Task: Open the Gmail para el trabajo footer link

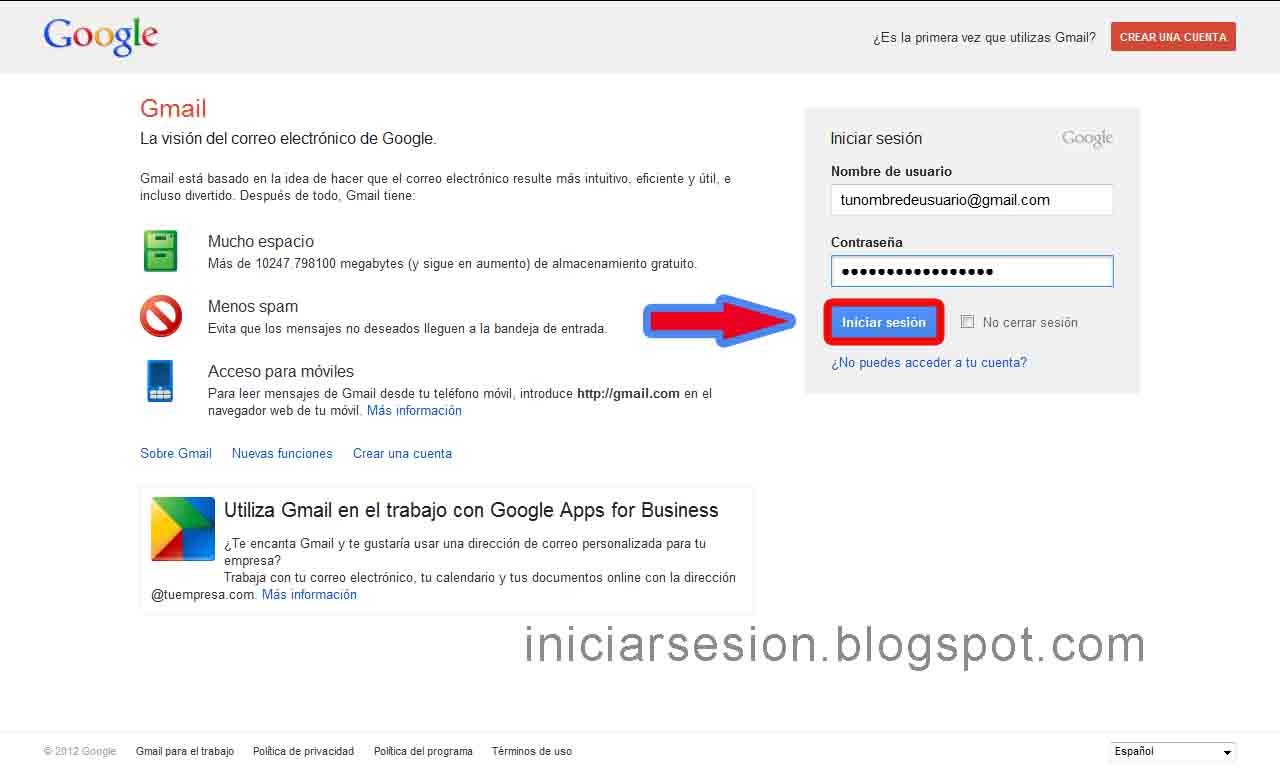Action: tap(185, 751)
